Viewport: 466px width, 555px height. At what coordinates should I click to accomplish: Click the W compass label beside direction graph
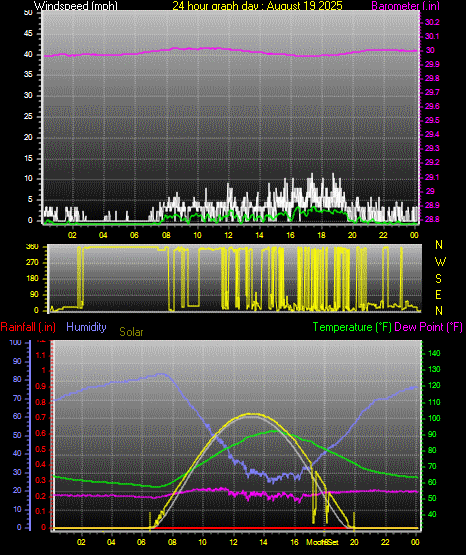[x=440, y=262]
